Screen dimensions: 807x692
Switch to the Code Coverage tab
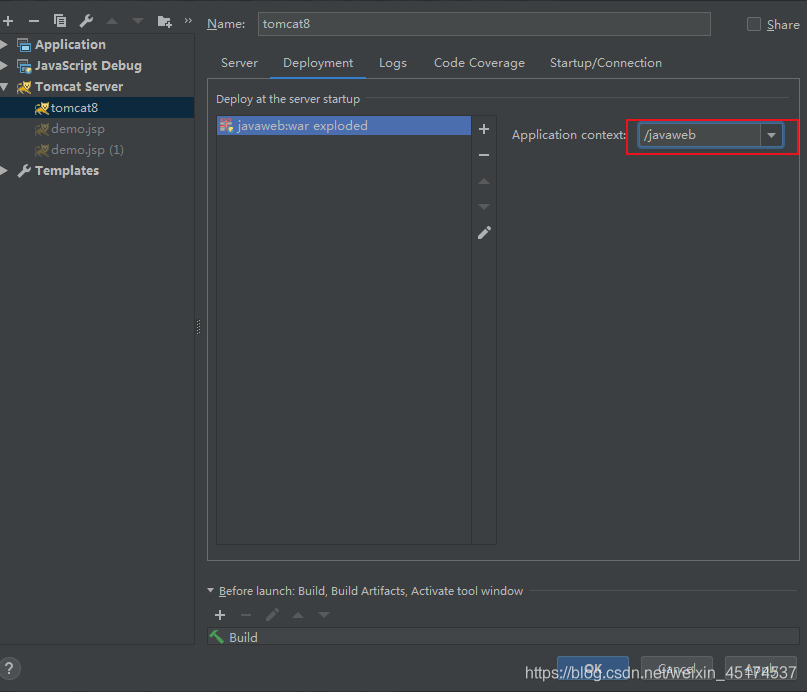(x=479, y=63)
